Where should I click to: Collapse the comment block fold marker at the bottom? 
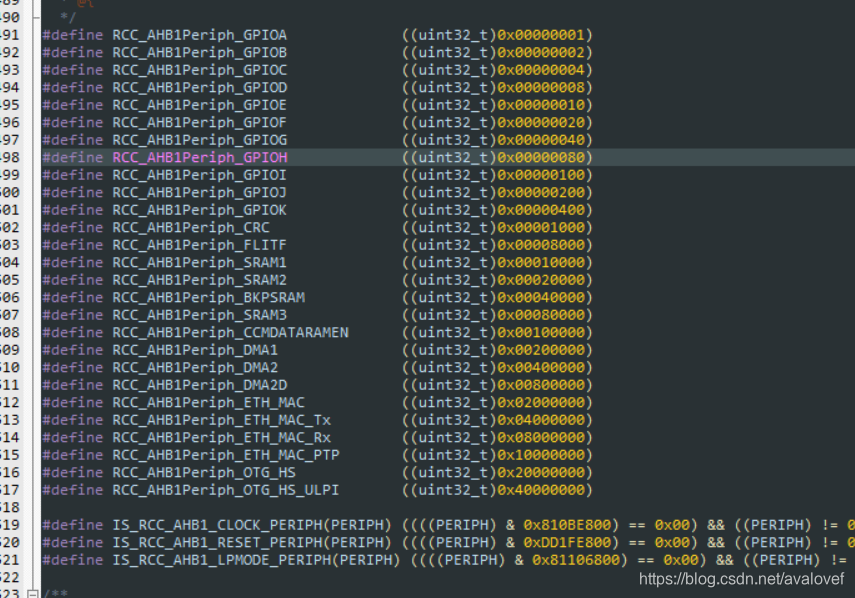[33, 593]
